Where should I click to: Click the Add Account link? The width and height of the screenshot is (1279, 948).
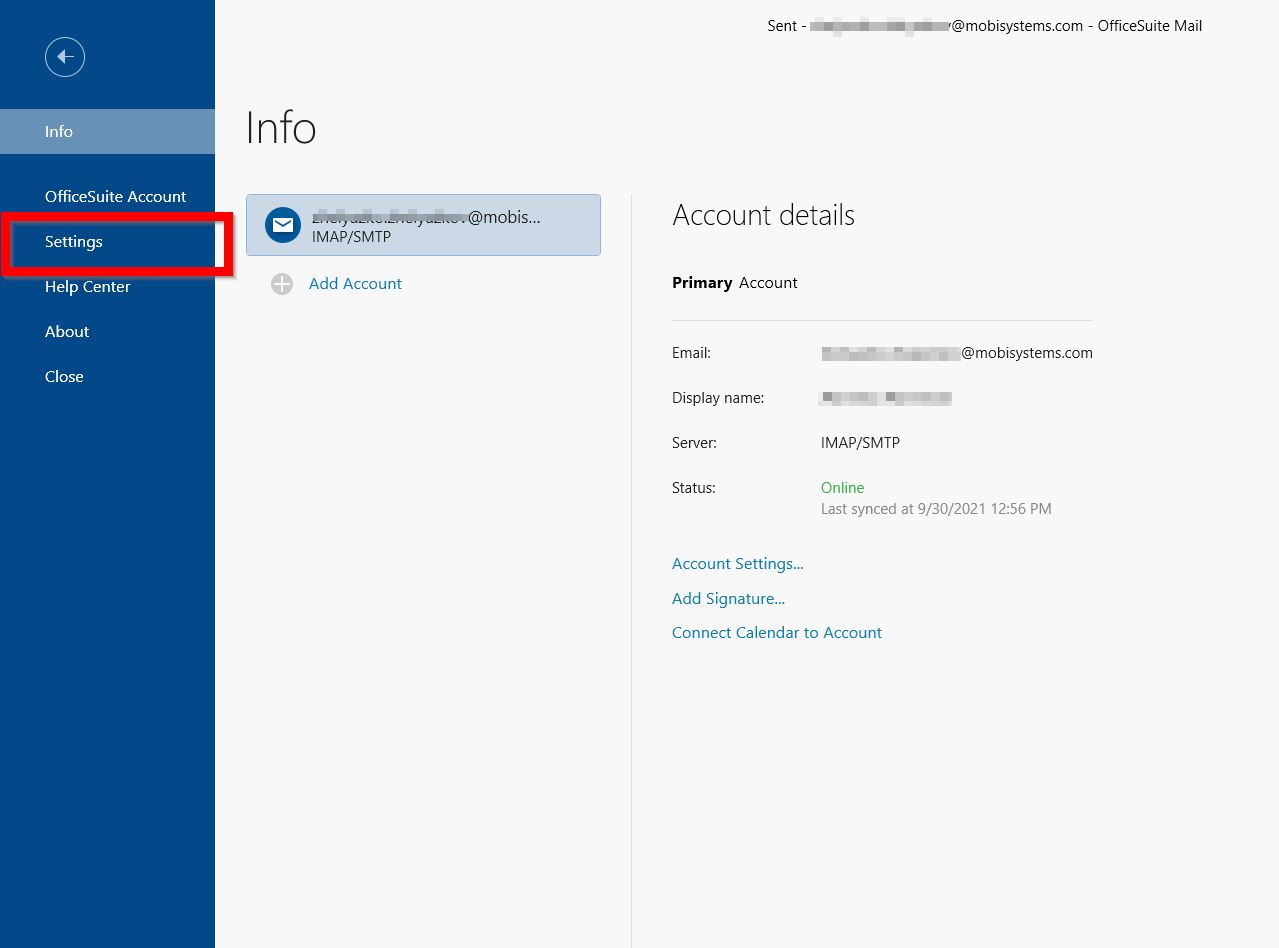[x=355, y=284]
